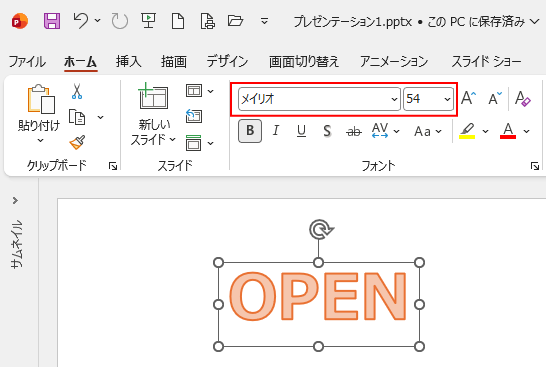Expand the font size 54 dropdown arrow
This screenshot has height=367, width=546.
point(447,99)
